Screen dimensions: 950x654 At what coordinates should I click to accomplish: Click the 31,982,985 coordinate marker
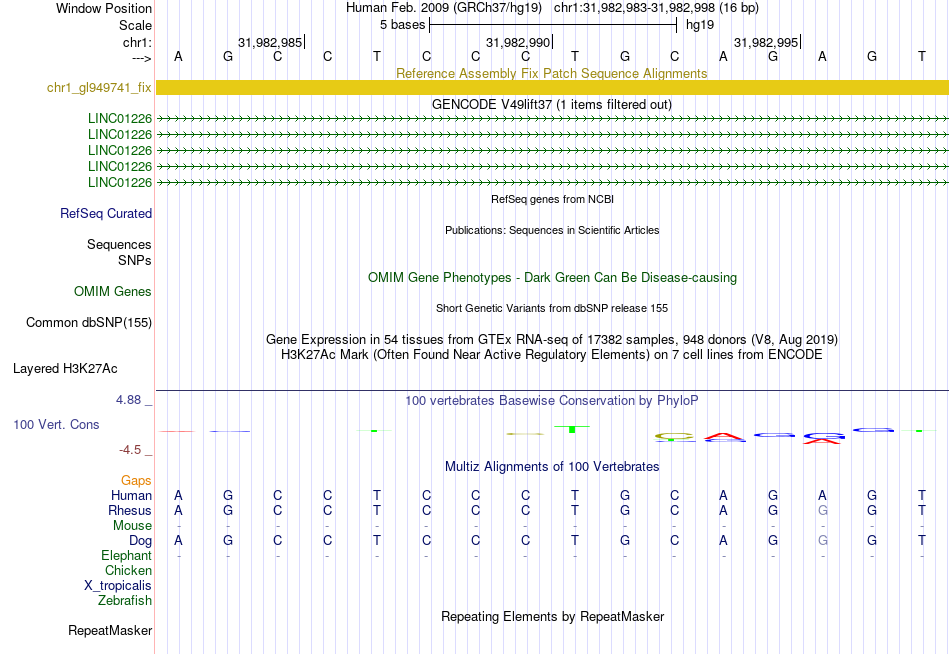(x=270, y=42)
